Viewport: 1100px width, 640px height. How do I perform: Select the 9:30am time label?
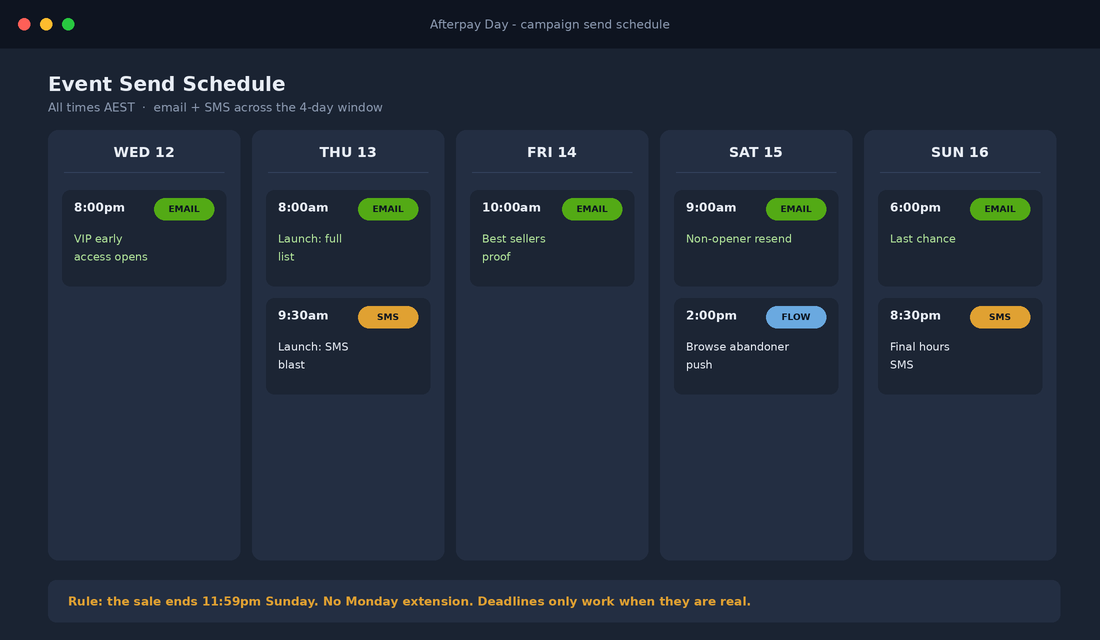[x=303, y=316]
